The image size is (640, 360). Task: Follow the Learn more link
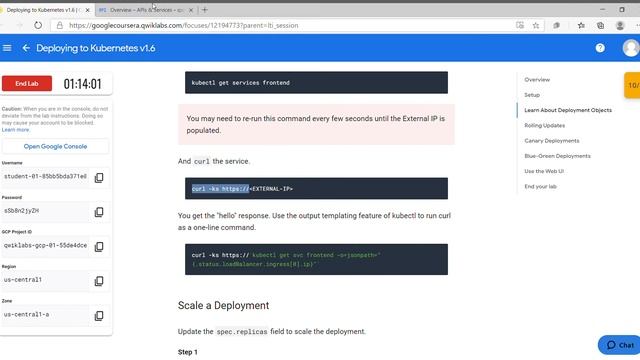point(16,130)
